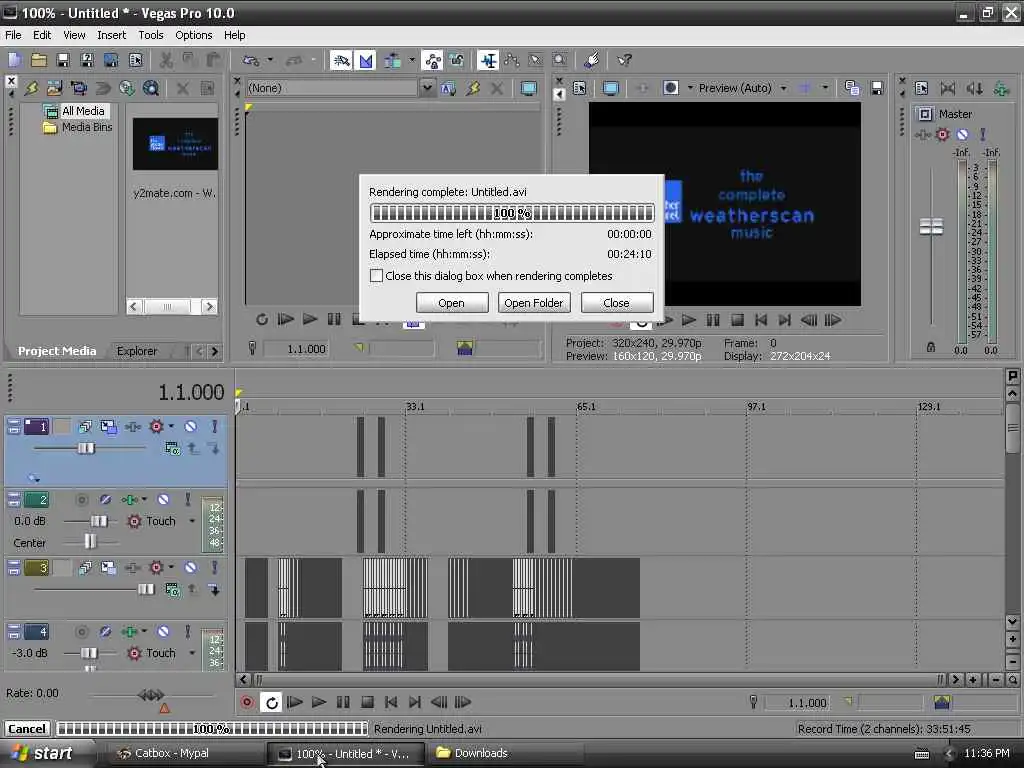Click Save Snapshot to File icon in preview

click(877, 88)
